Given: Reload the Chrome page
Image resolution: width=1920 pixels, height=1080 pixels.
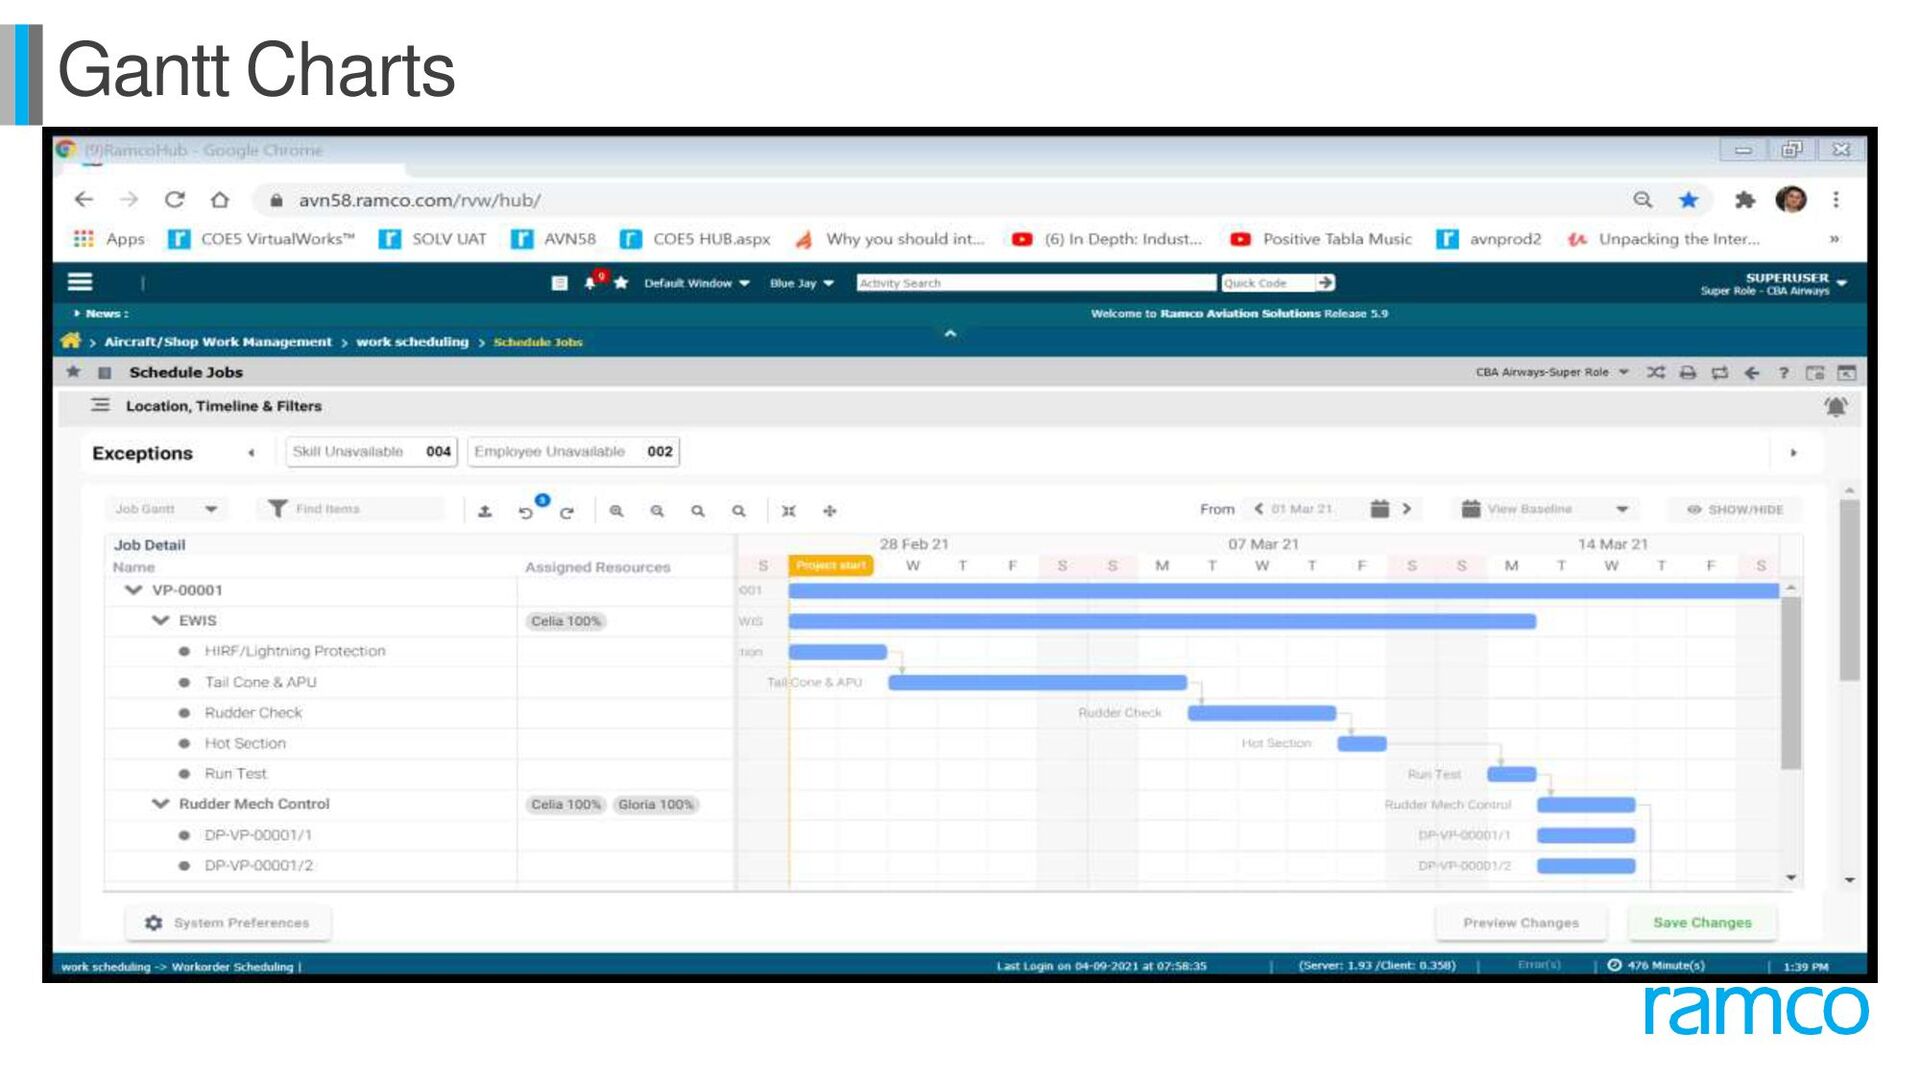Looking at the screenshot, I should (174, 200).
